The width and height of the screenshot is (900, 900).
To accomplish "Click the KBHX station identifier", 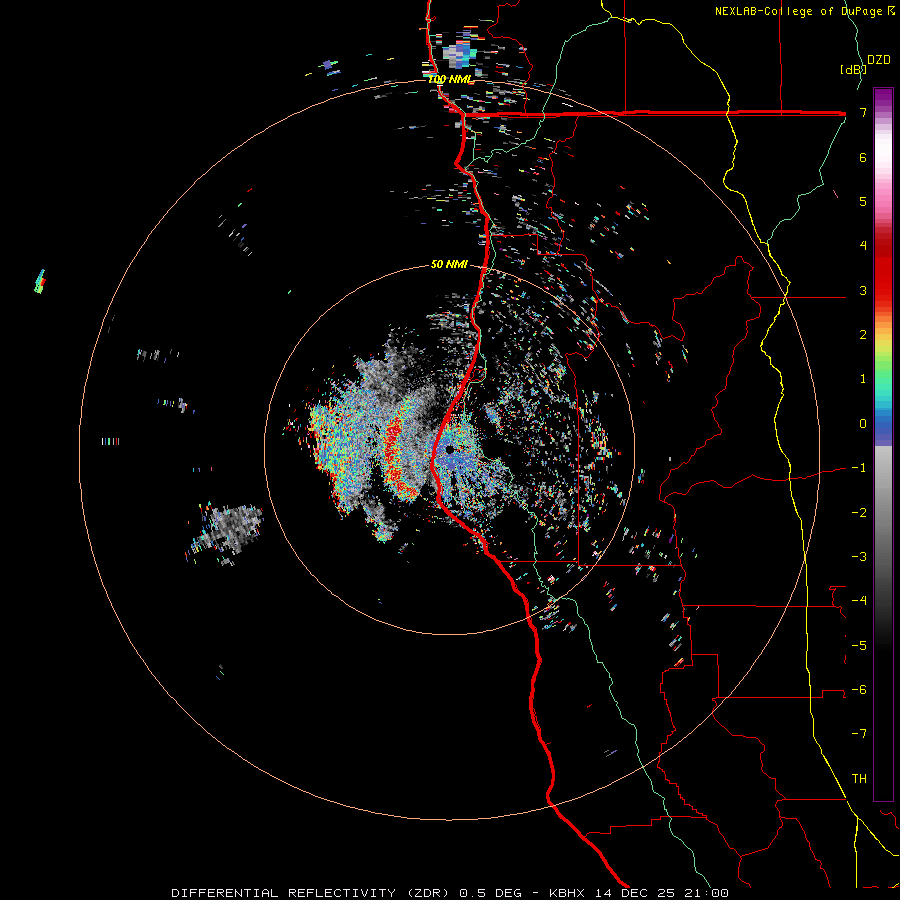I will [567, 893].
